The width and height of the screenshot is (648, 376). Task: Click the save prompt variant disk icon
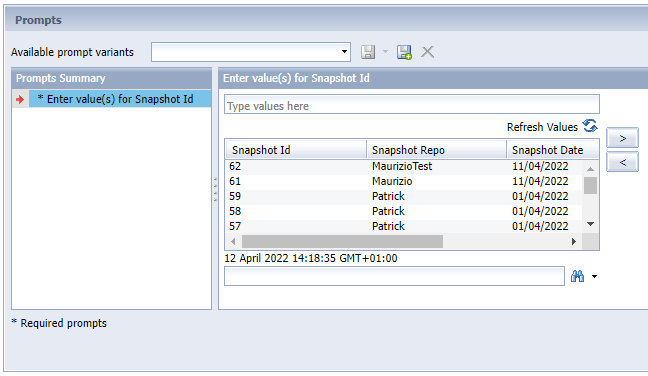[368, 52]
